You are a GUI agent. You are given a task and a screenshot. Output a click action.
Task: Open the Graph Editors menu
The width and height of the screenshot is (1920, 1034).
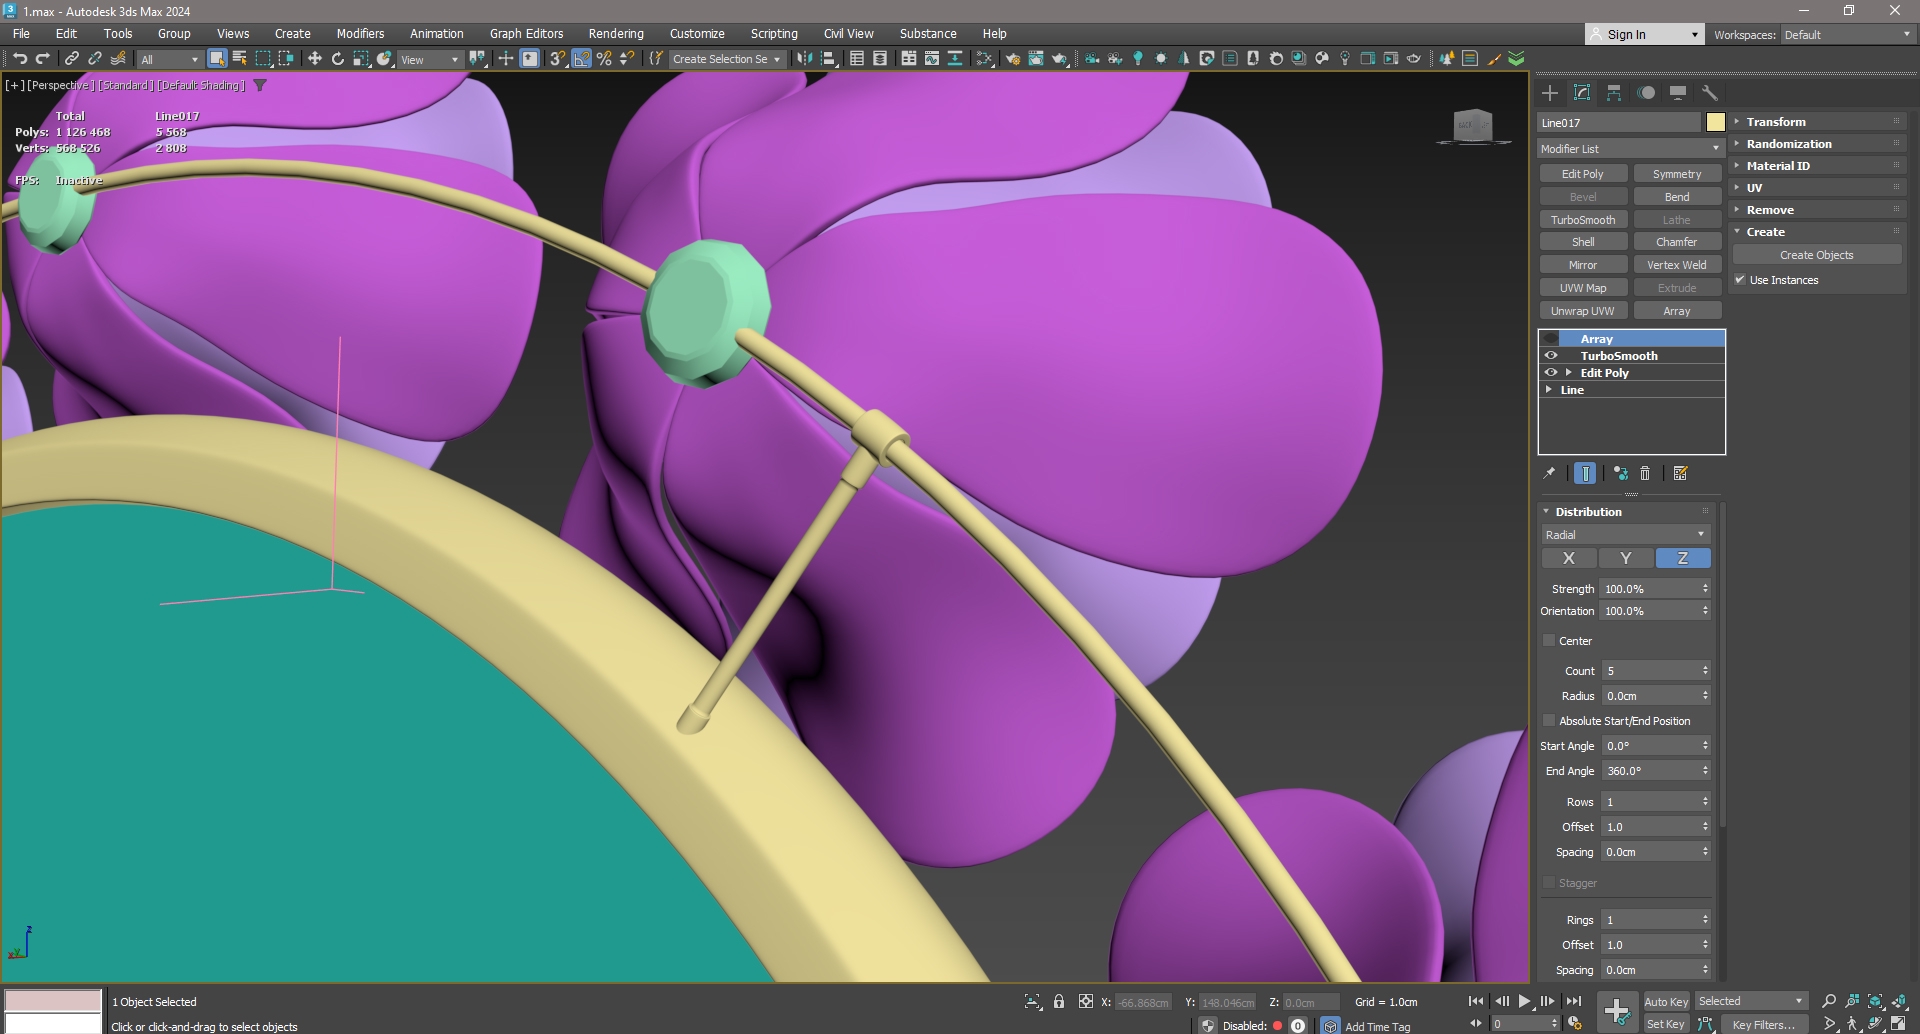pos(526,33)
